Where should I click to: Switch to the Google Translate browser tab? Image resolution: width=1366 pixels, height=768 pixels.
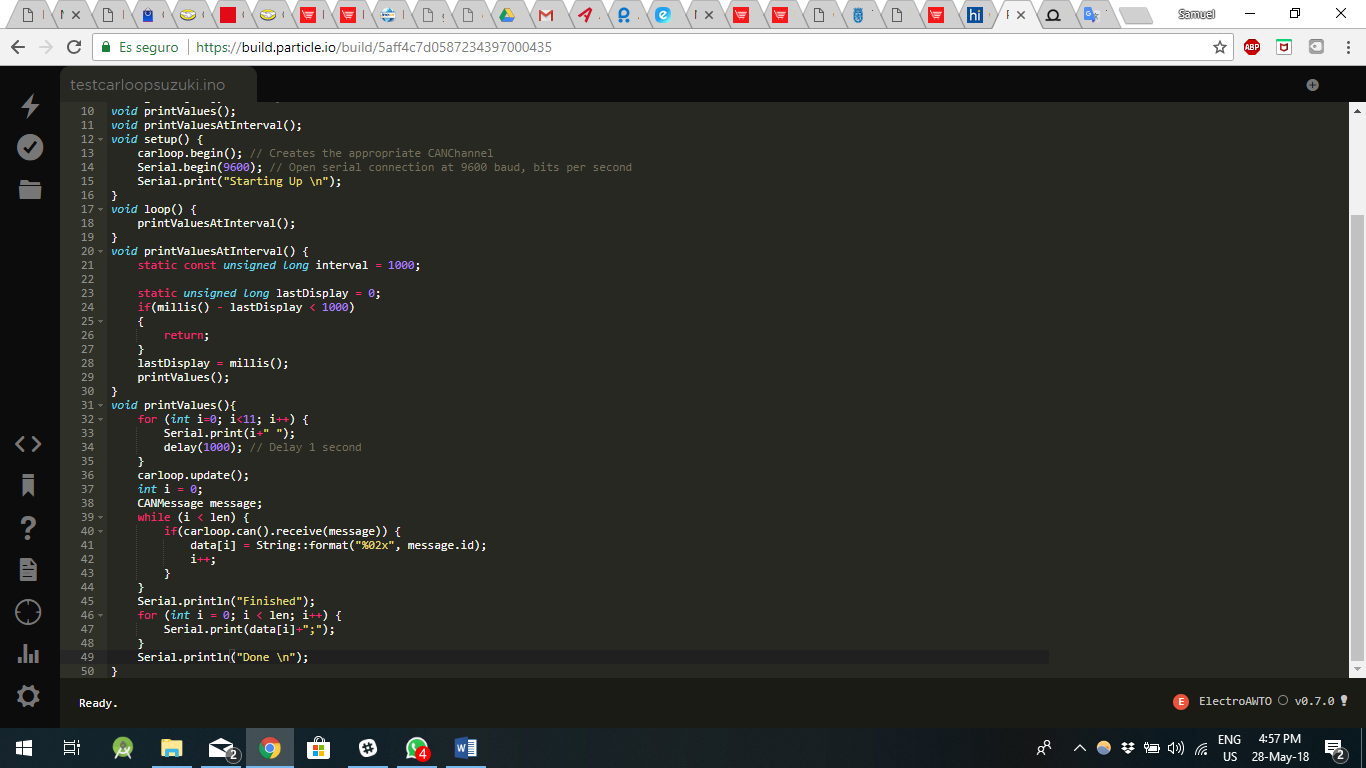click(1092, 15)
